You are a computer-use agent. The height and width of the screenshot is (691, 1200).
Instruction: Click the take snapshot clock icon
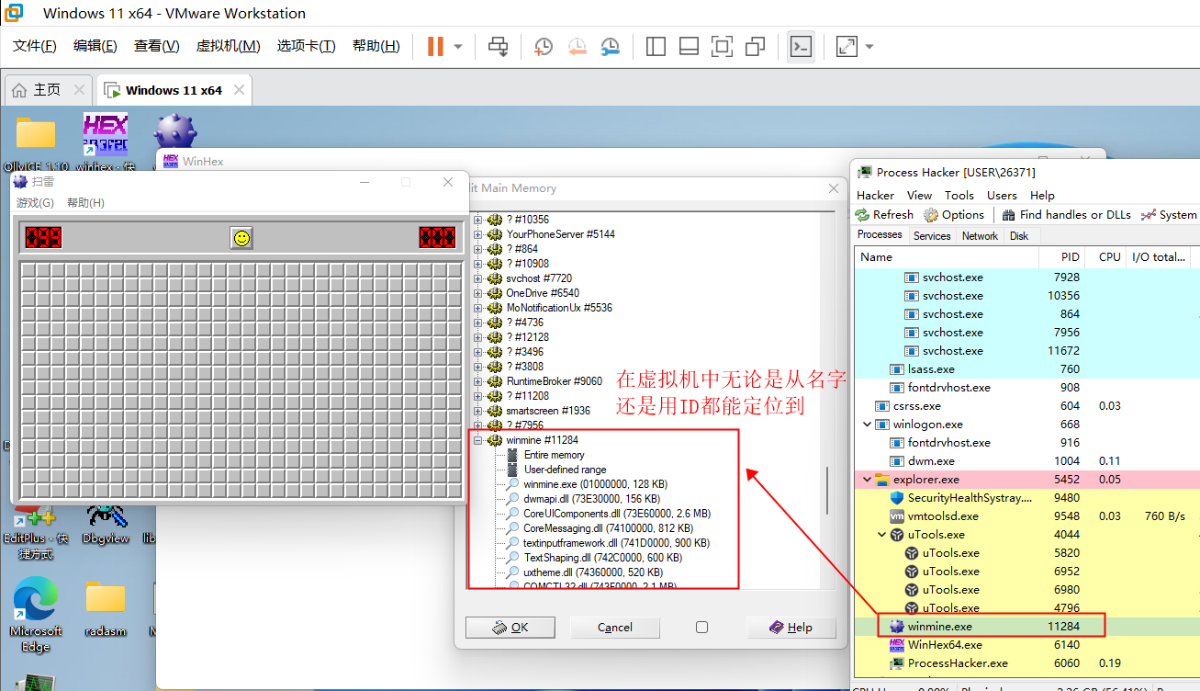tap(543, 46)
